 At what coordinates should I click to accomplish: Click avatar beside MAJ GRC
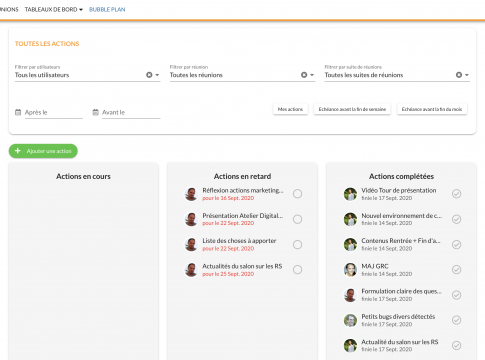(350, 270)
